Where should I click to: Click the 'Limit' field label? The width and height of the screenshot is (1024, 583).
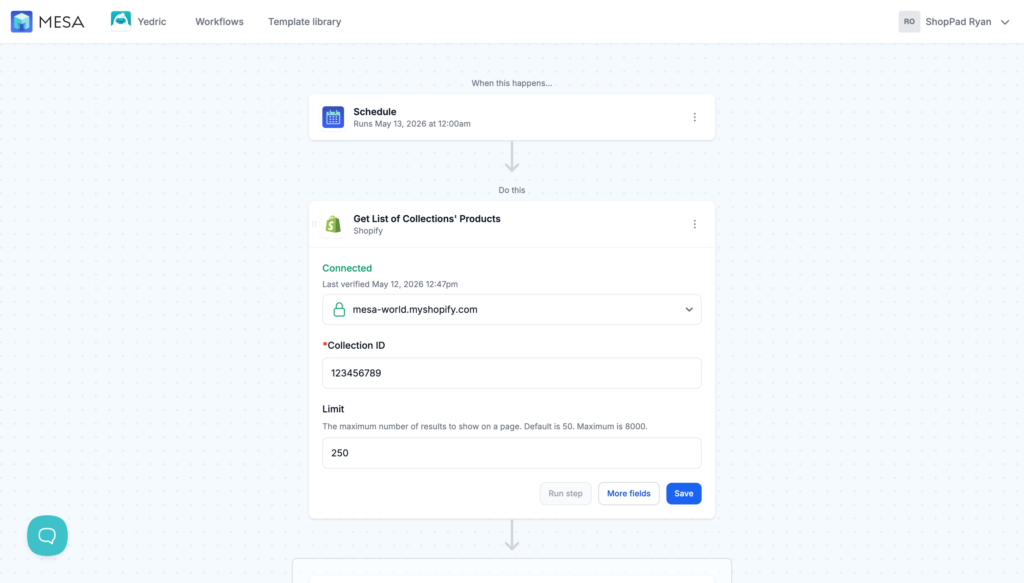coord(333,409)
